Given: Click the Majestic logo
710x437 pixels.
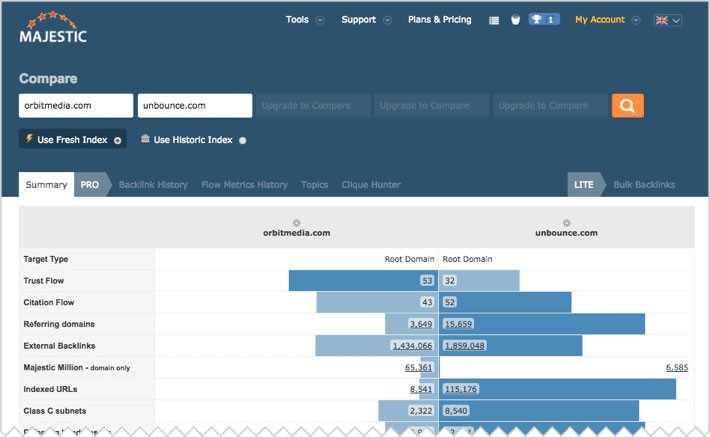Looking at the screenshot, I should [53, 27].
